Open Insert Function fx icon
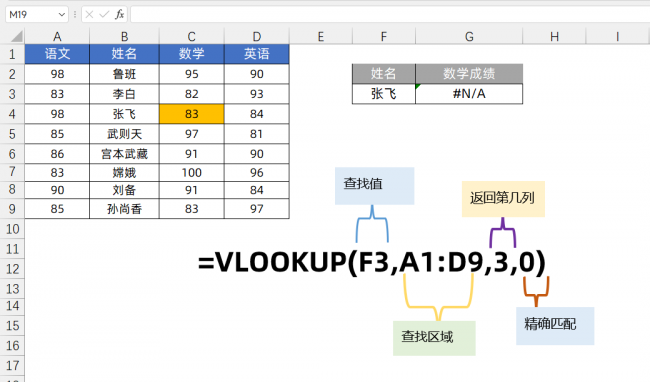 (x=119, y=15)
